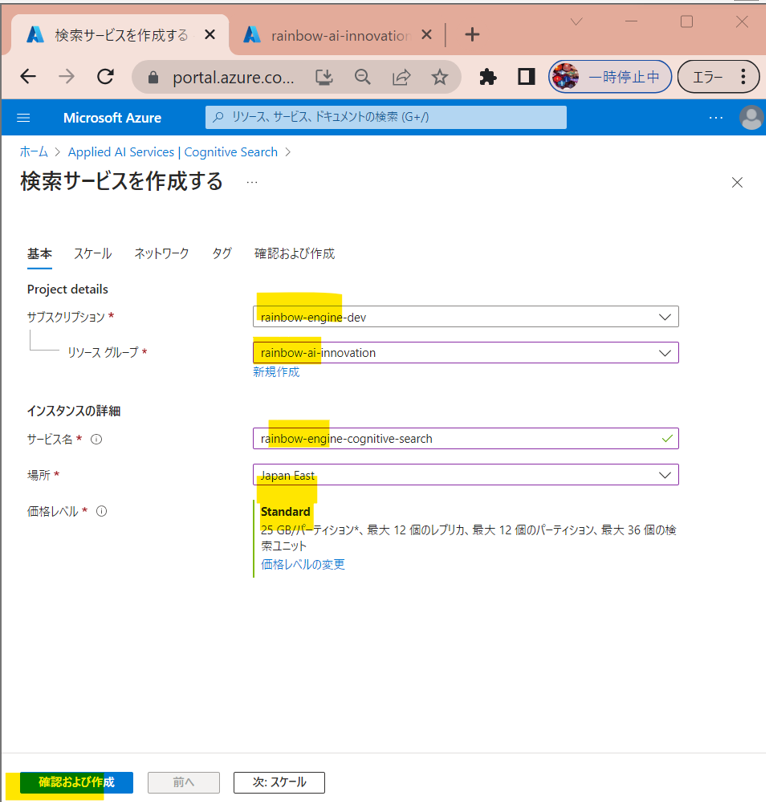Click the 新規作成 link under resource group
This screenshot has height=802, width=766.
(276, 372)
